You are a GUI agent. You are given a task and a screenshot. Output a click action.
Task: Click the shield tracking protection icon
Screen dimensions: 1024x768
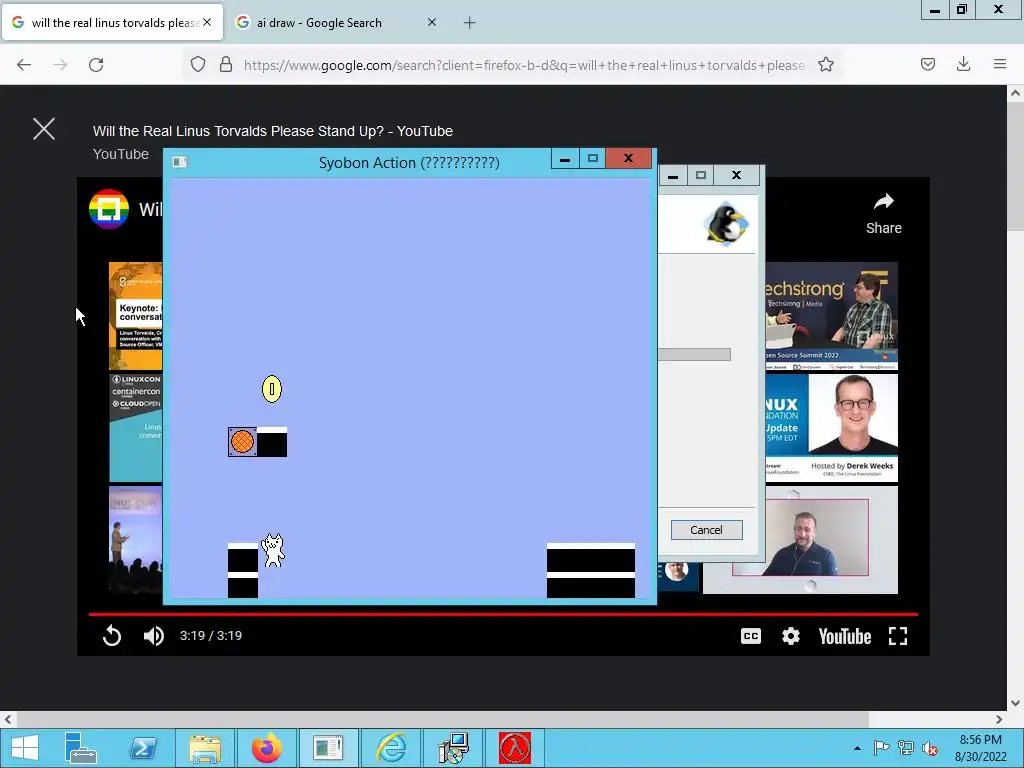(198, 65)
